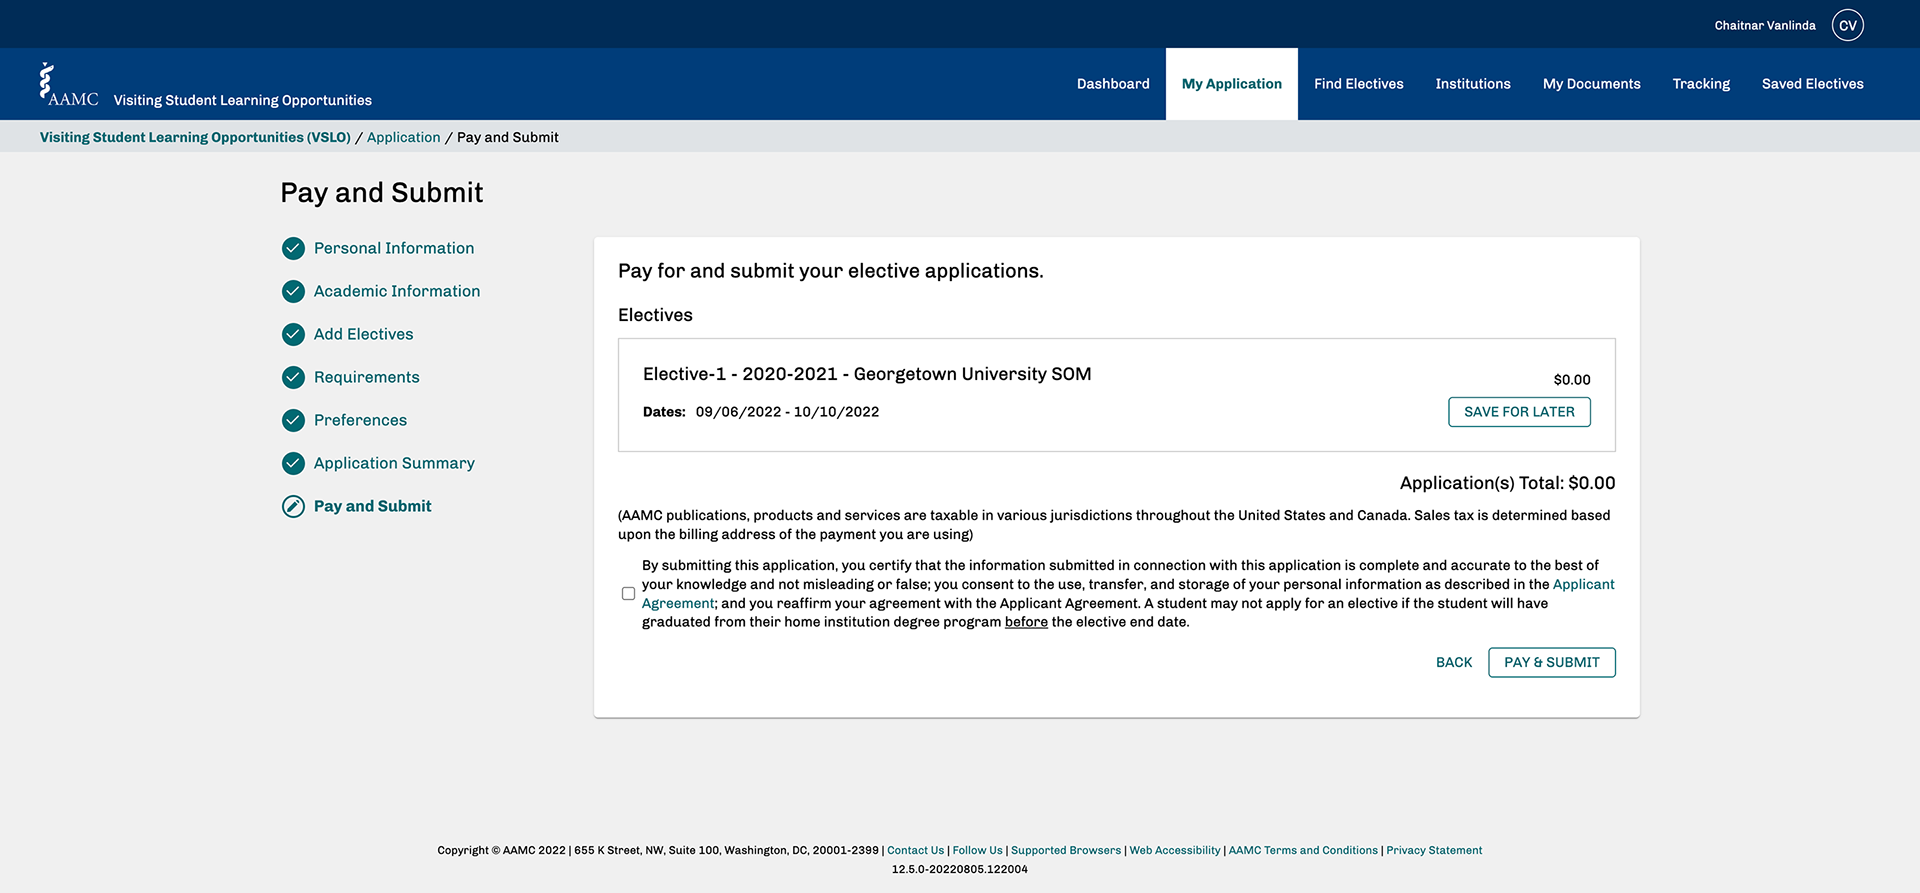Open the Add Electives step
The image size is (1920, 893).
tap(363, 334)
